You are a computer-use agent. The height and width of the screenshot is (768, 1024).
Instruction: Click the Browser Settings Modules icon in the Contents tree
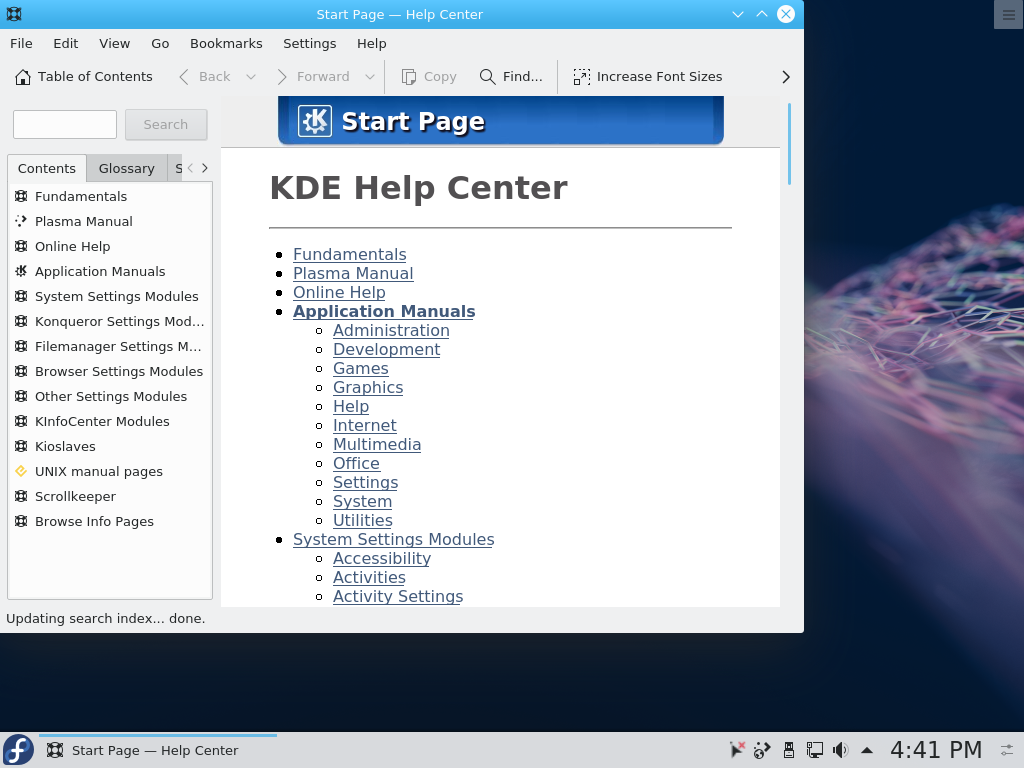(22, 371)
